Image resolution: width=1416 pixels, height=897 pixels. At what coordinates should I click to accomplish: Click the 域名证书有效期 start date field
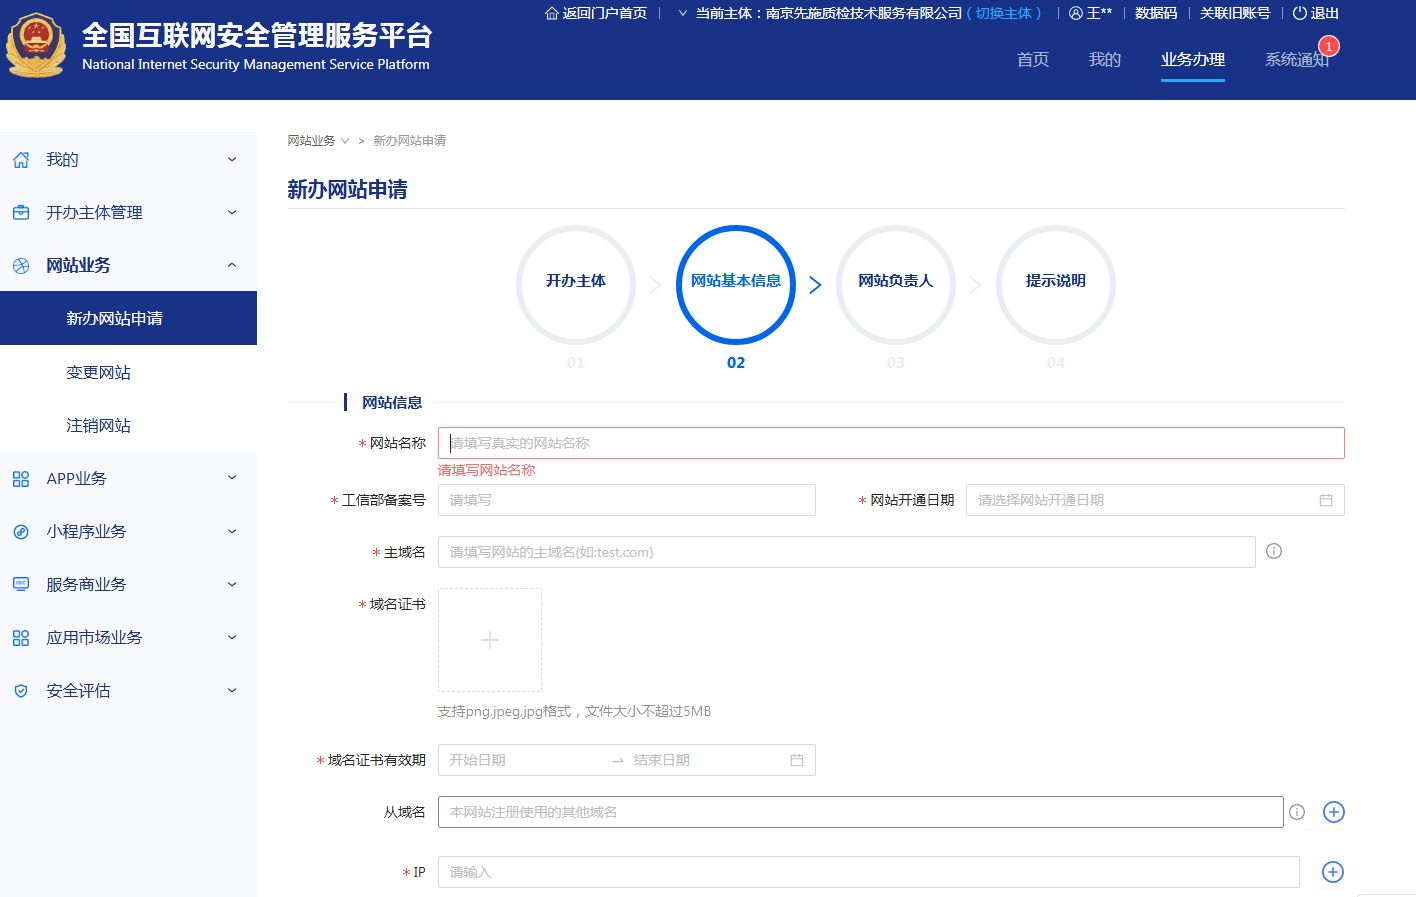pos(522,760)
